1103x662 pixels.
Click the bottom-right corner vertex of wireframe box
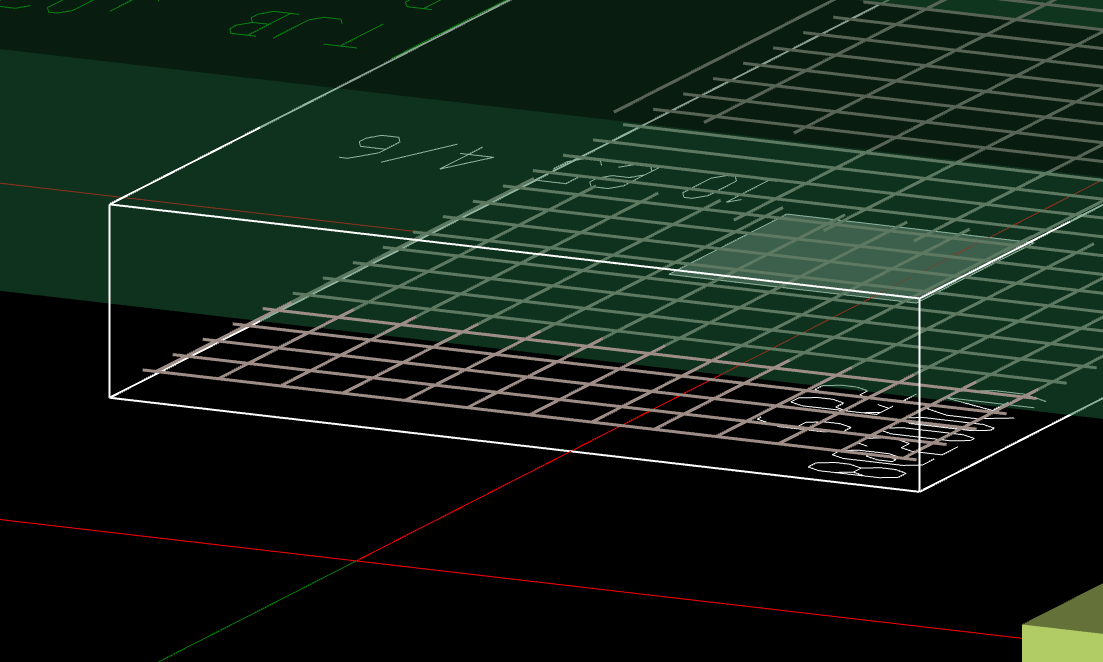(x=919, y=491)
